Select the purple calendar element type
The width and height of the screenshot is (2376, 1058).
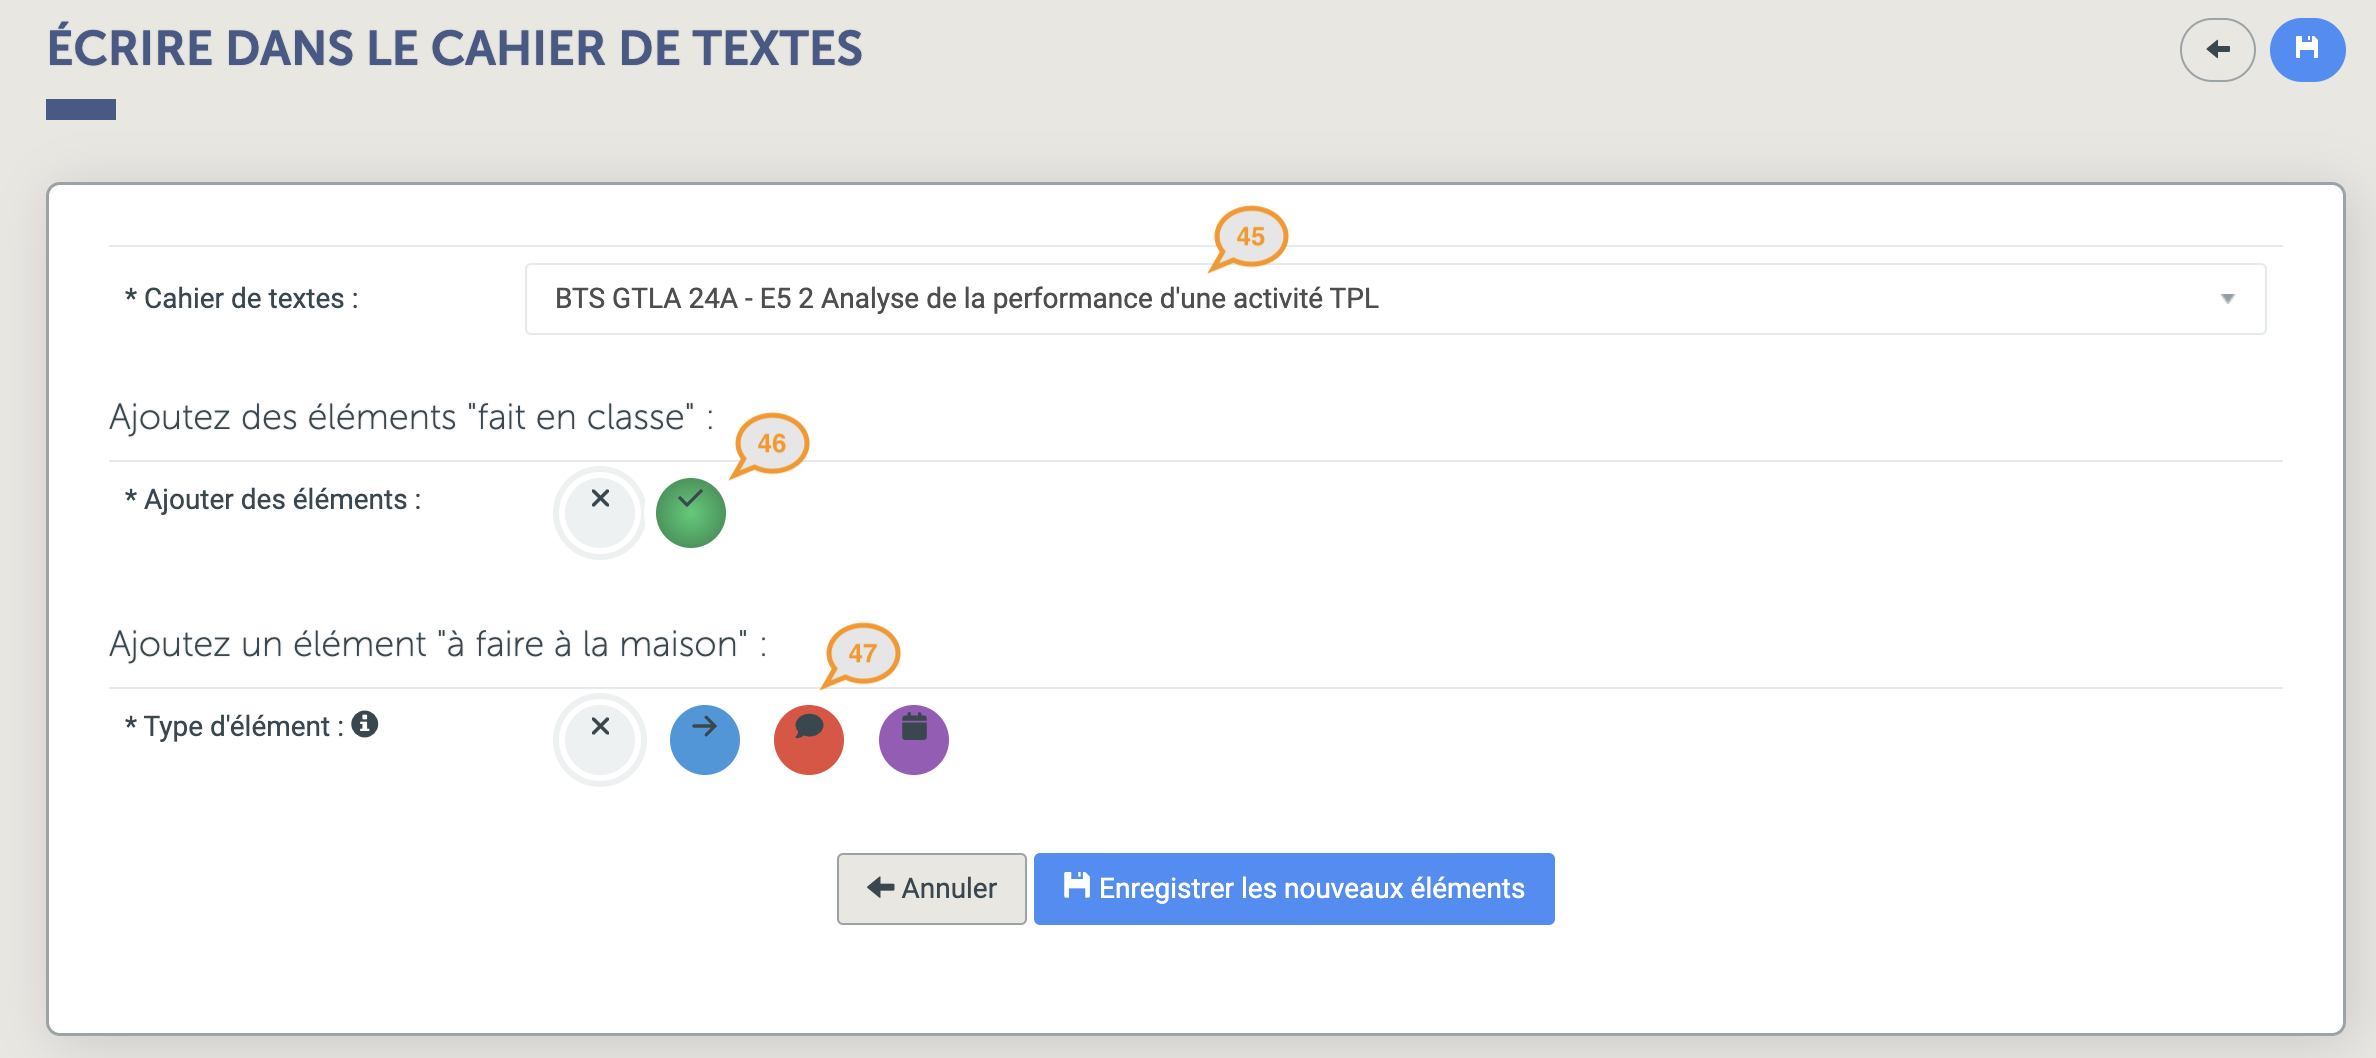pyautogui.click(x=913, y=740)
